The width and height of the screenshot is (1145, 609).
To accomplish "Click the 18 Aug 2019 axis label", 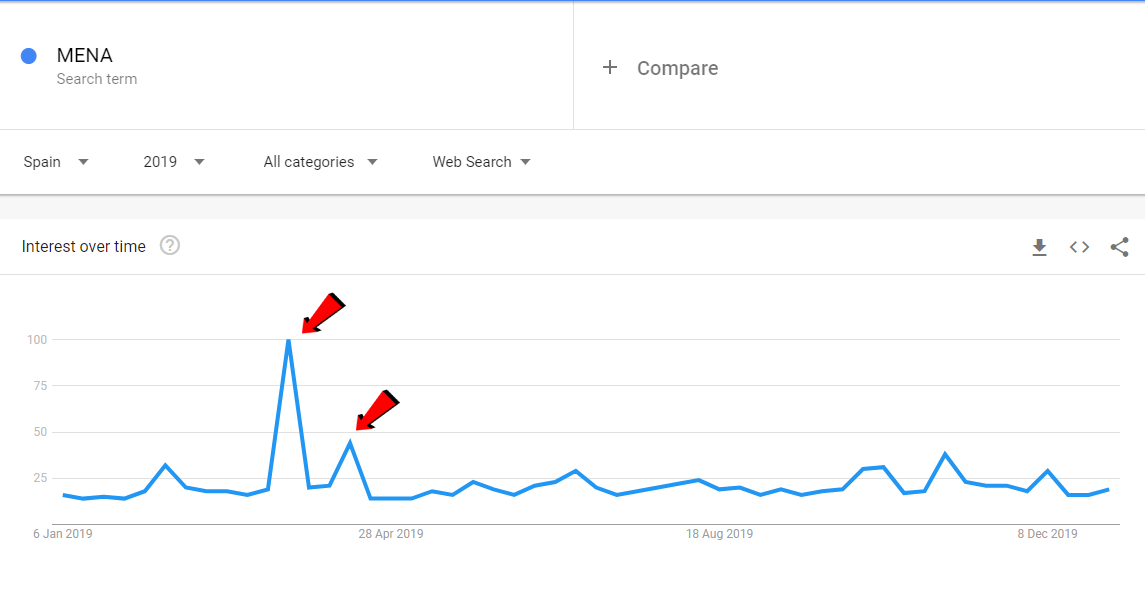I will (719, 534).
